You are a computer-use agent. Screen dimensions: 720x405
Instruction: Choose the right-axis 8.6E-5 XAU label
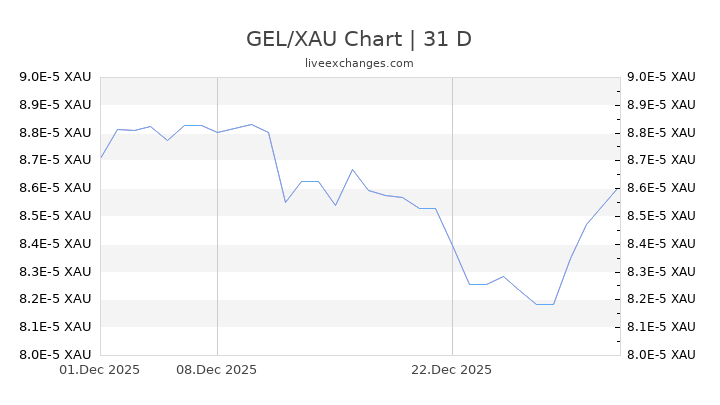pos(660,188)
